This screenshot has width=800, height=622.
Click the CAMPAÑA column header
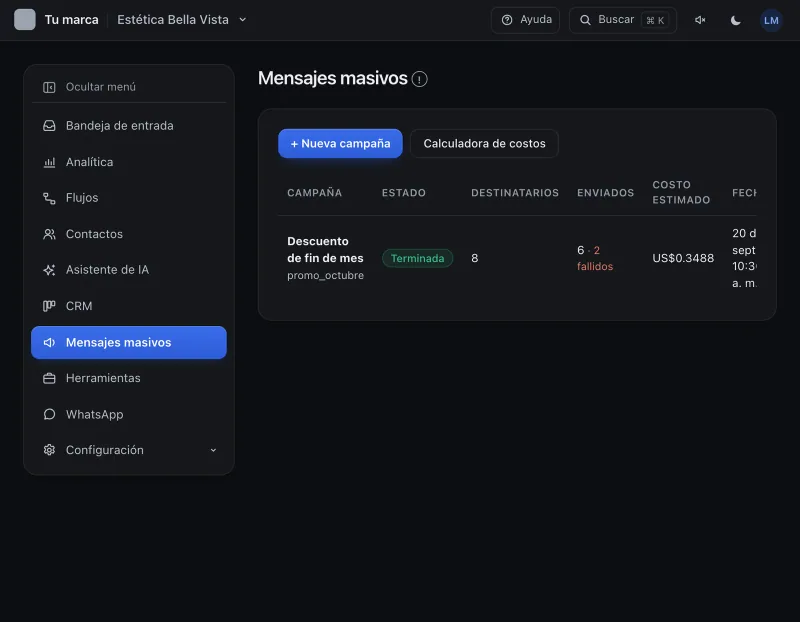coord(314,193)
